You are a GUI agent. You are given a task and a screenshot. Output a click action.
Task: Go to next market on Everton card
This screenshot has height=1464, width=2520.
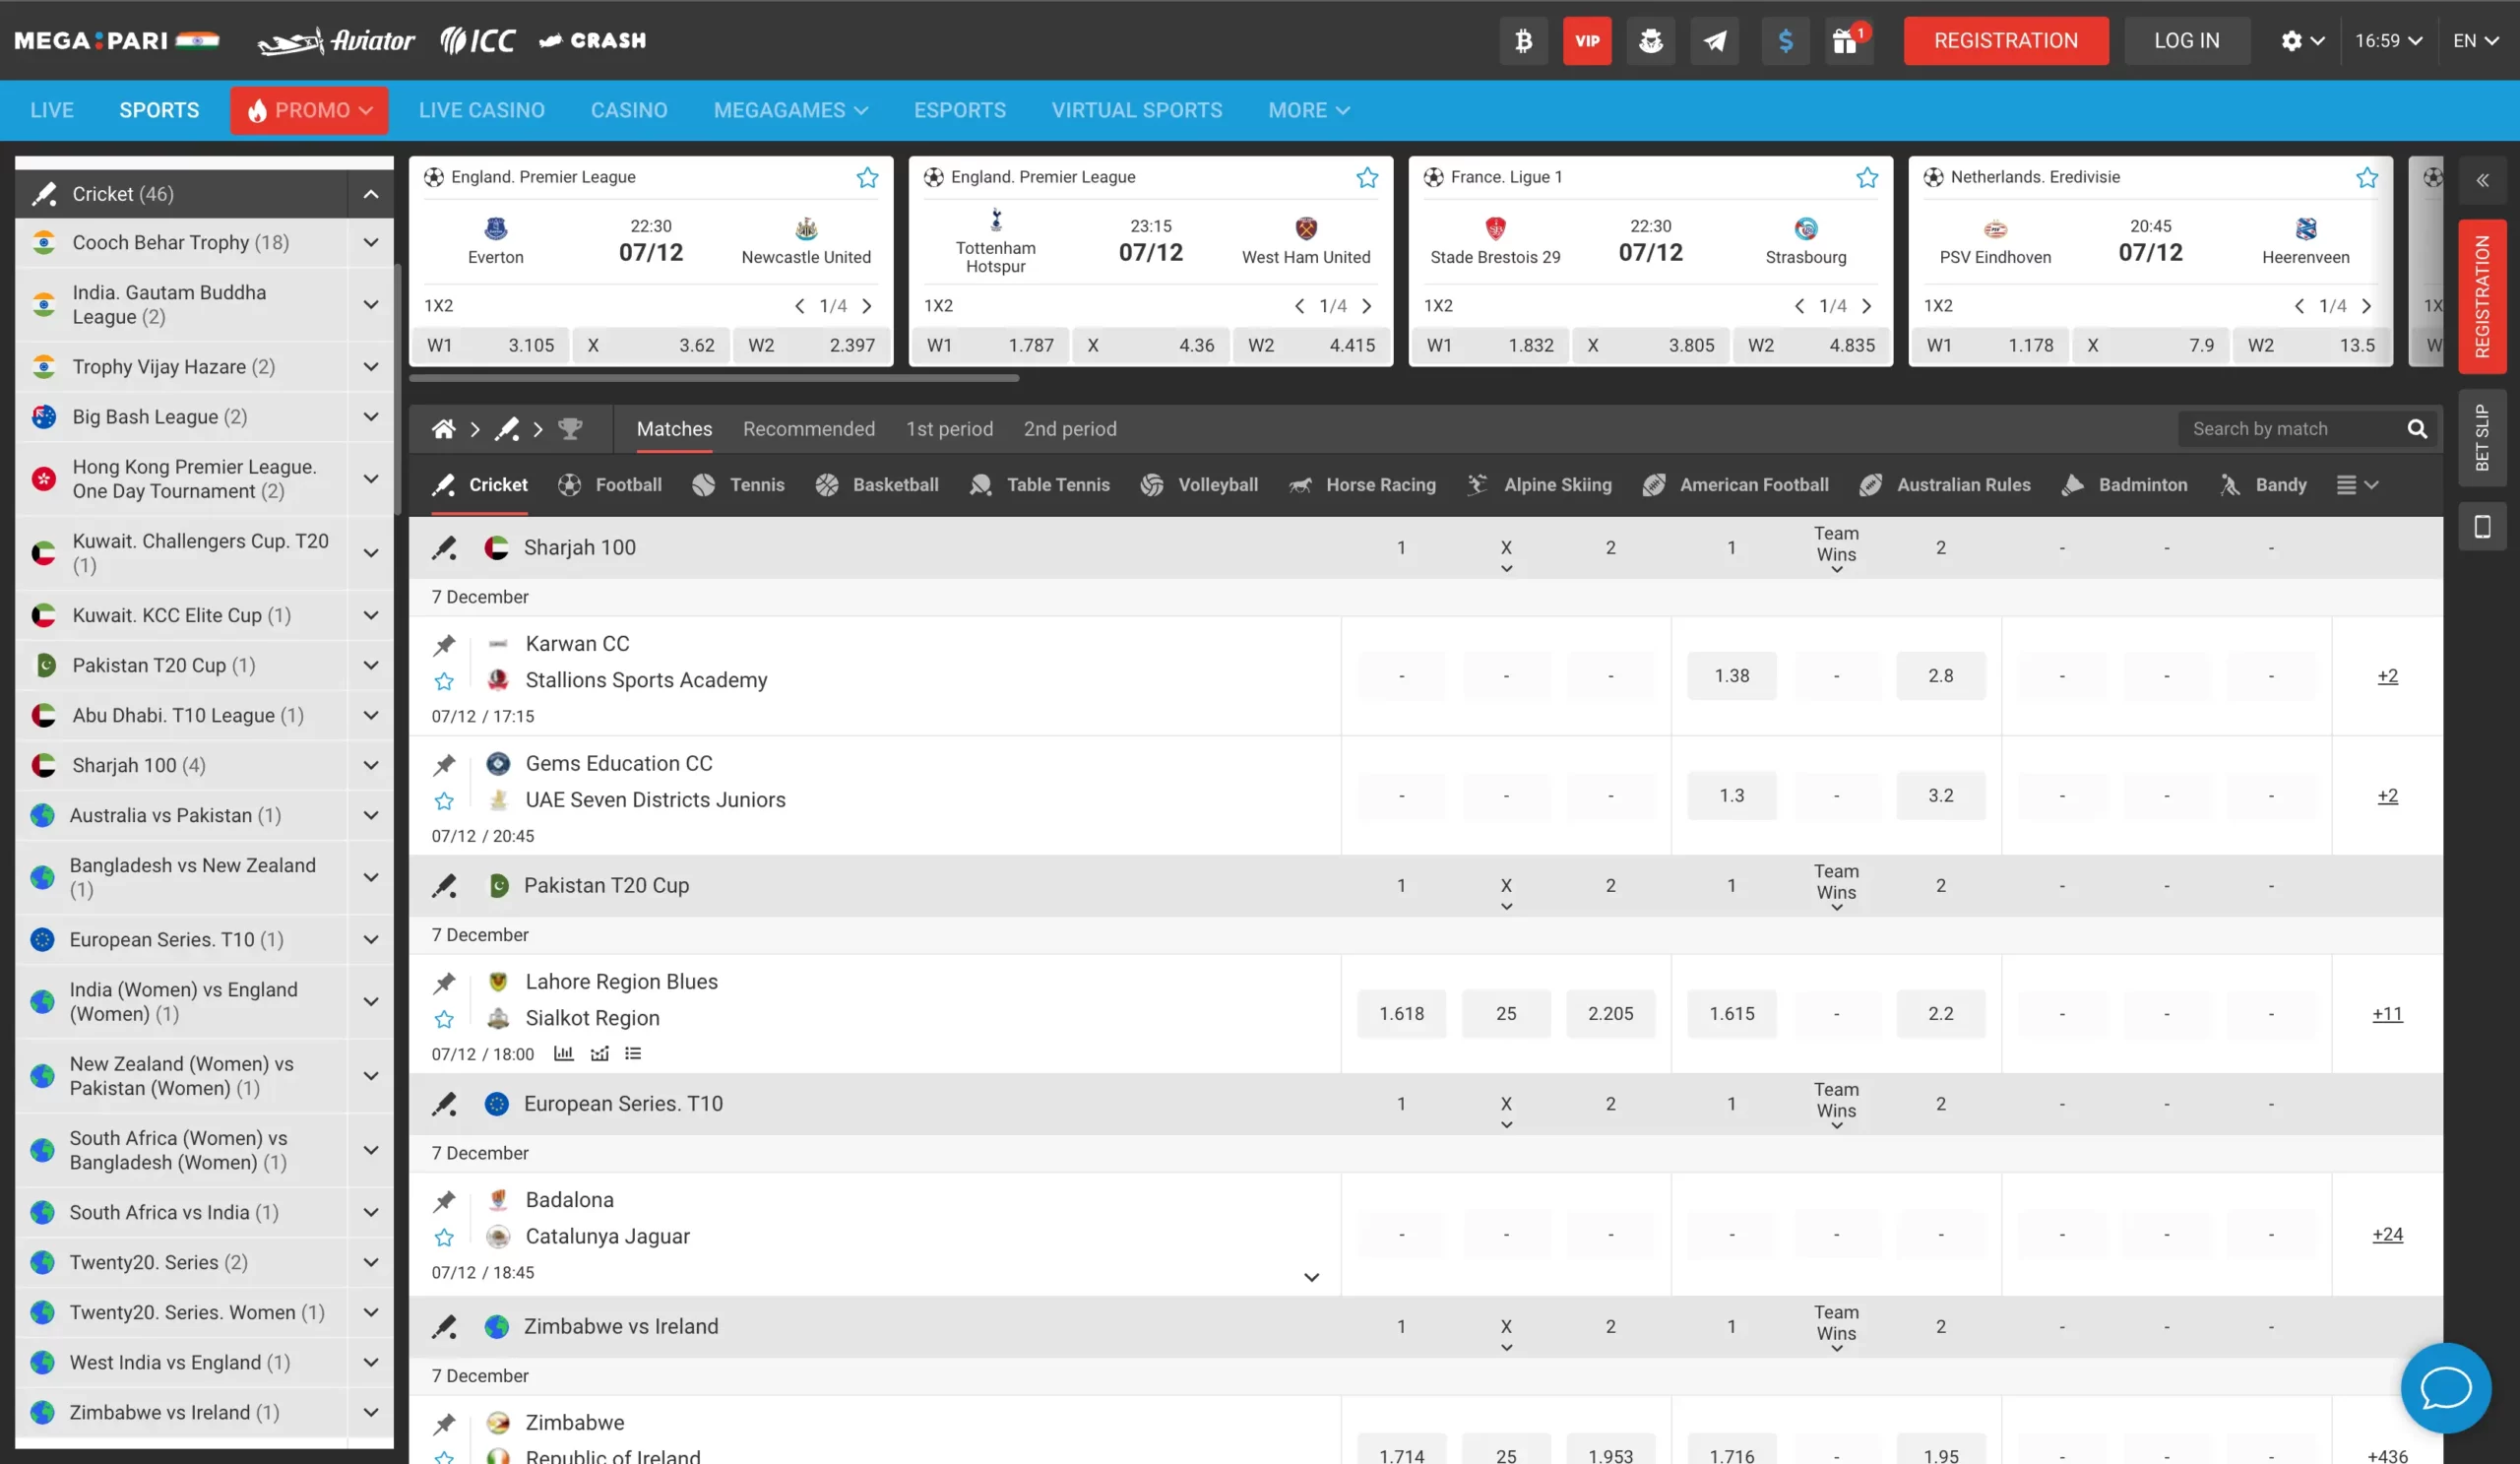click(867, 306)
